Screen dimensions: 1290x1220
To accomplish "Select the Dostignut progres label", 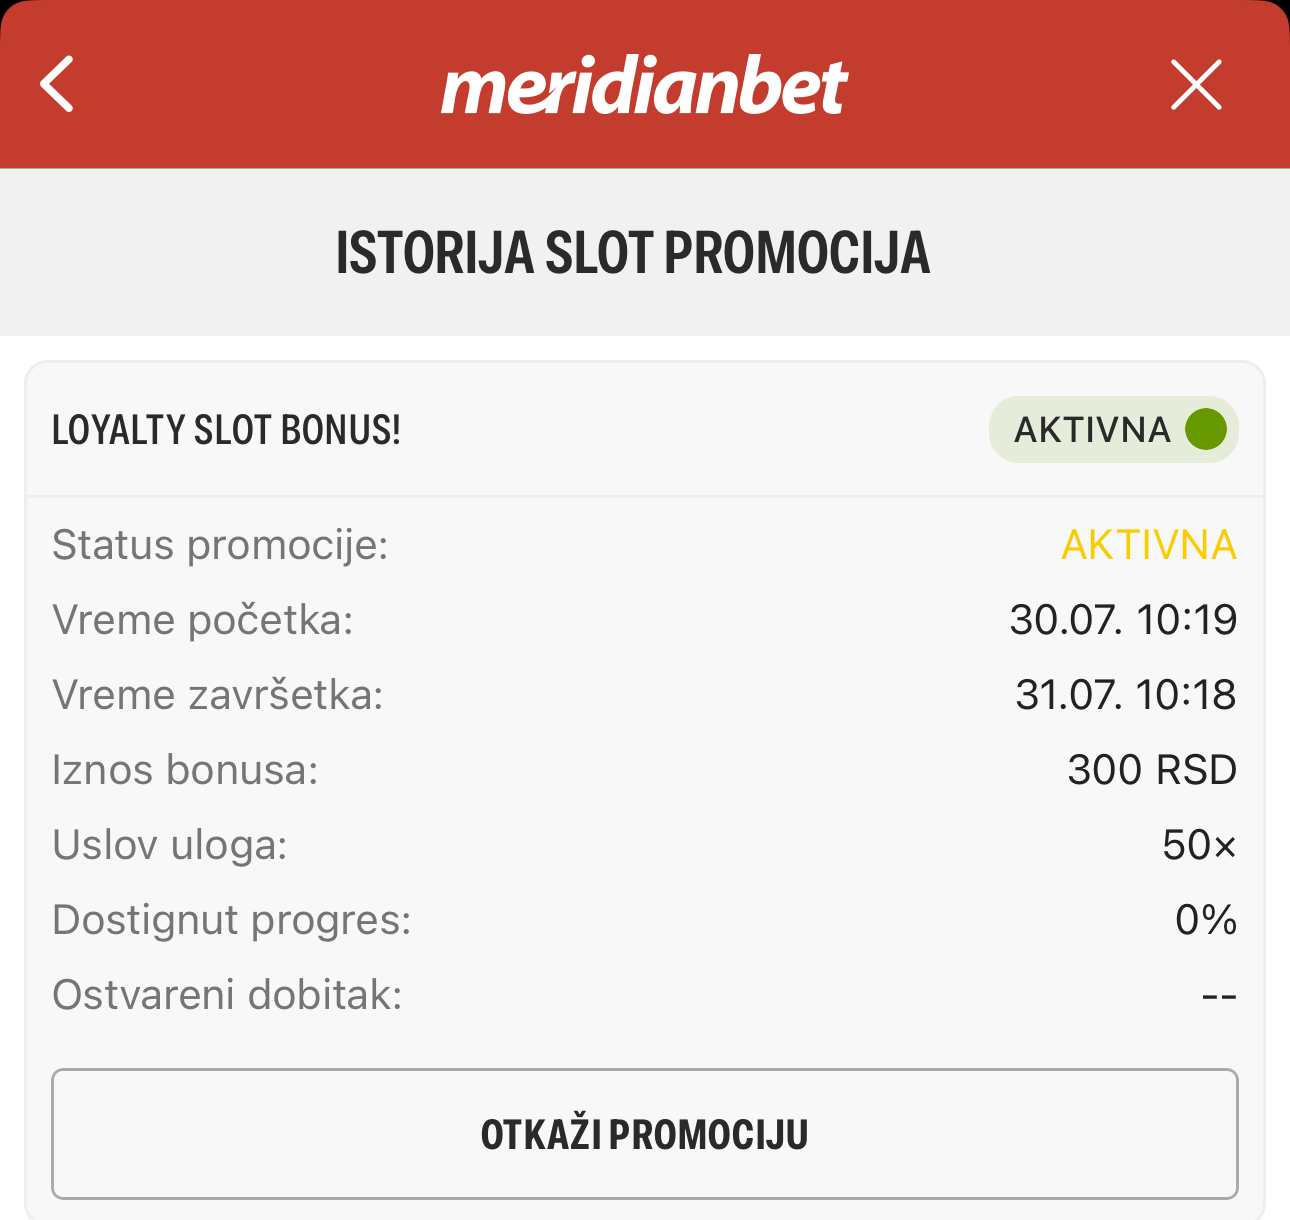I will click(232, 921).
